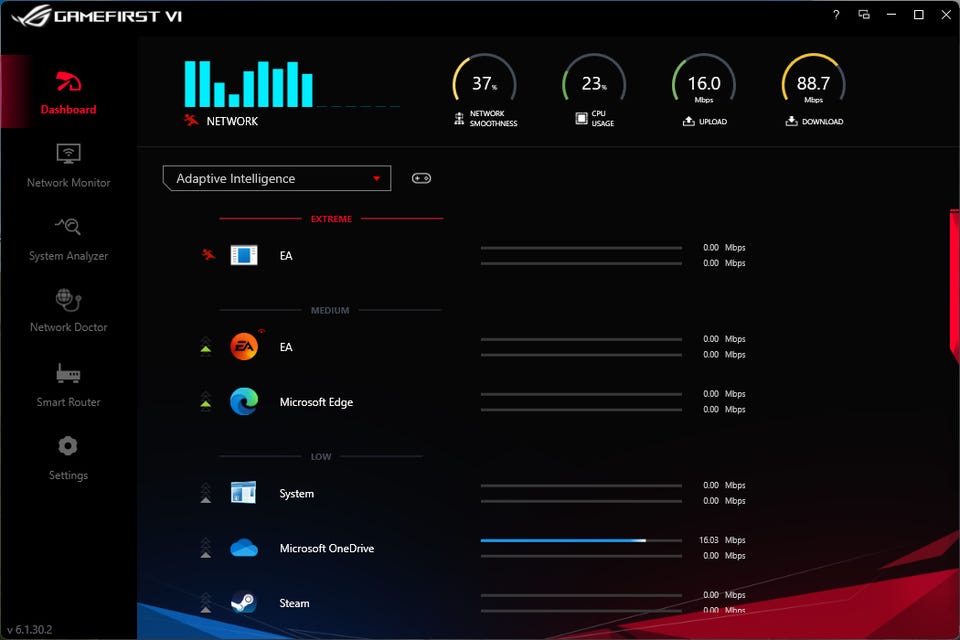Image resolution: width=960 pixels, height=640 pixels.
Task: Click the blue window icon of EA in Extreme
Action: click(x=244, y=255)
